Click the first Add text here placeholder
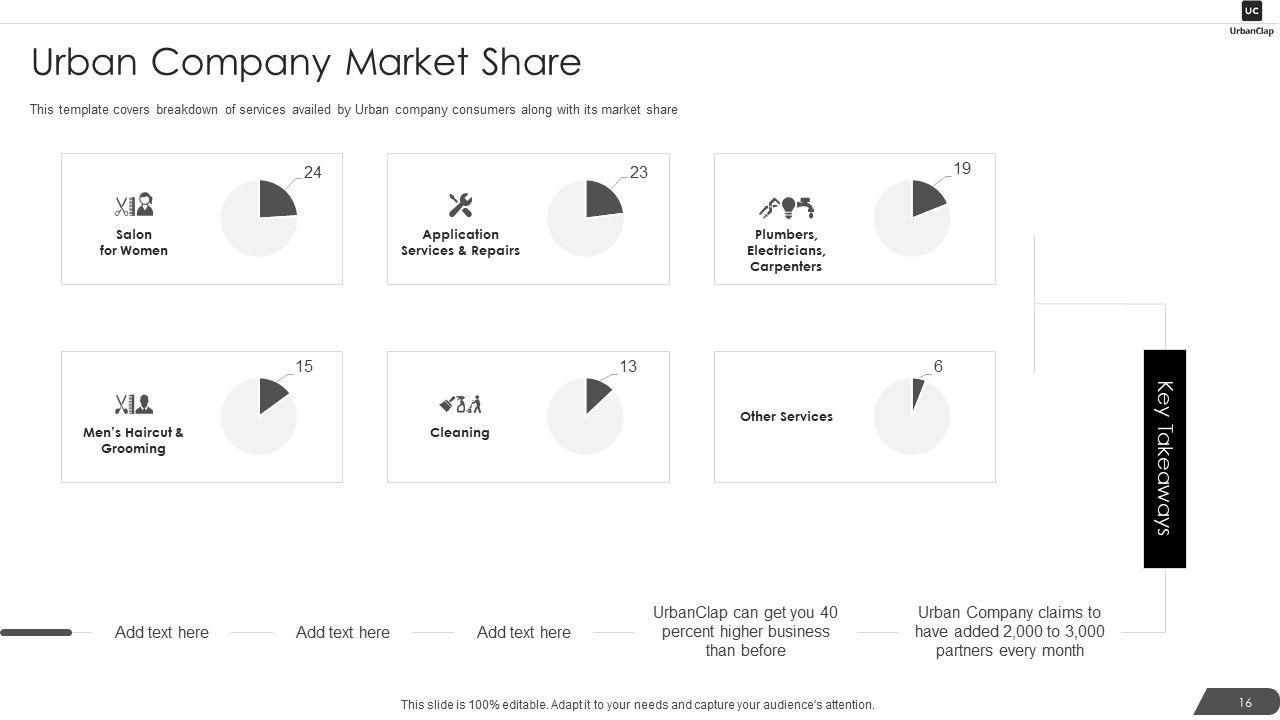This screenshot has width=1280, height=720. coord(162,632)
